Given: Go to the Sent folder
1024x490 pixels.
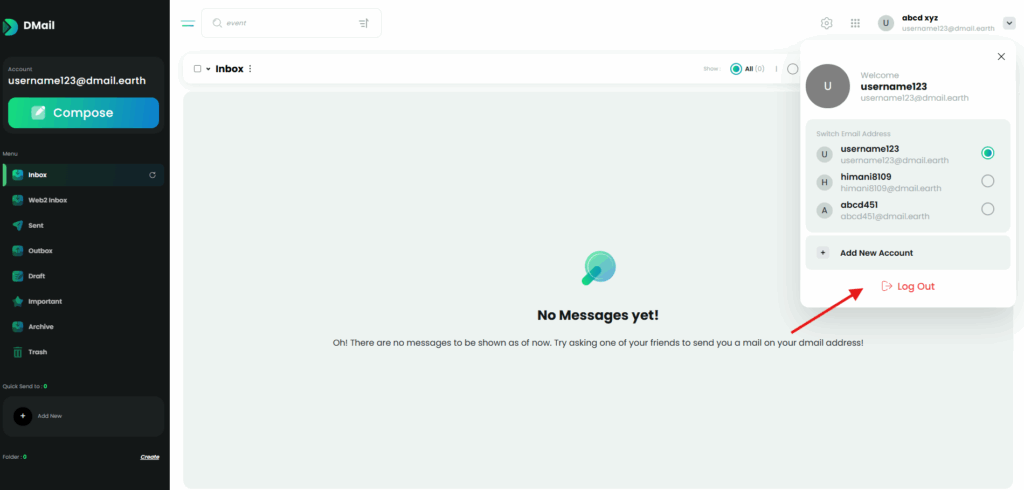Looking at the screenshot, I should click(x=35, y=226).
